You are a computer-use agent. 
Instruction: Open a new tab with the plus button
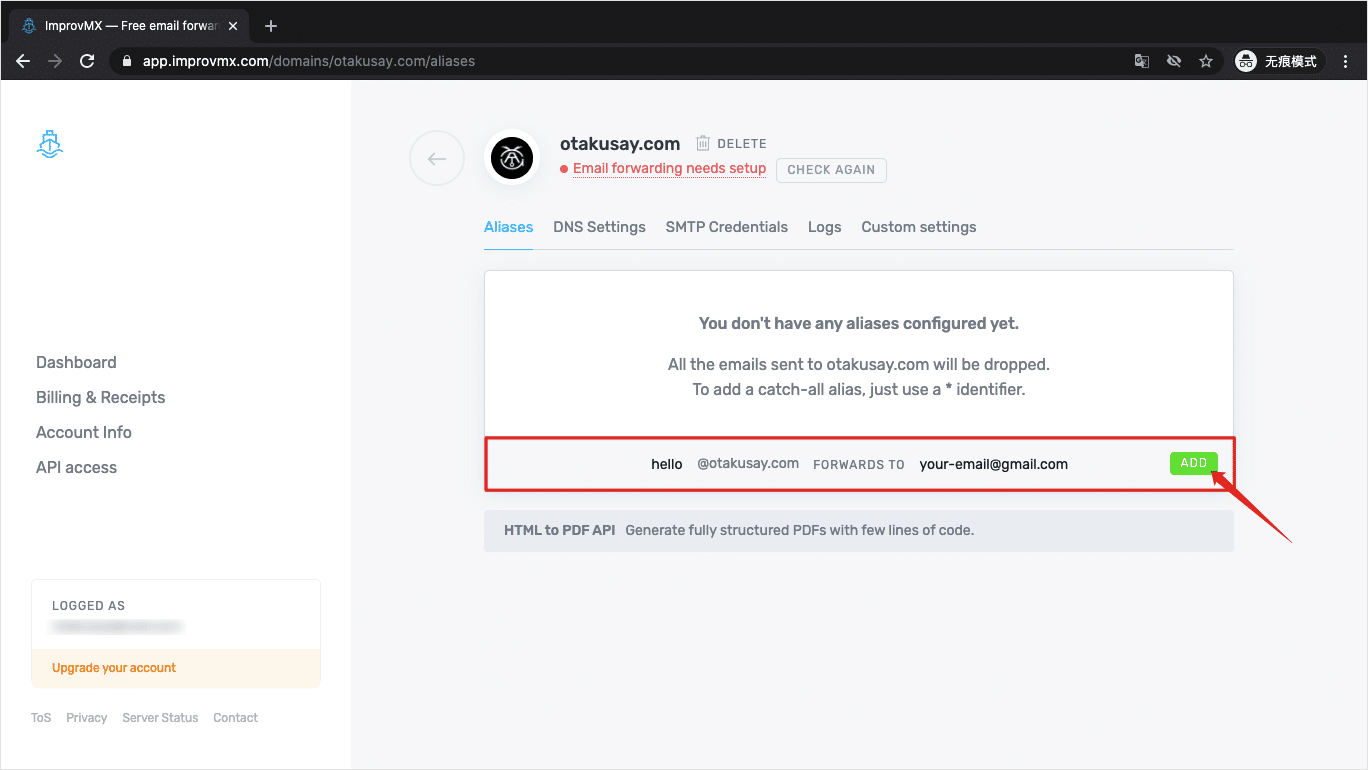271,26
